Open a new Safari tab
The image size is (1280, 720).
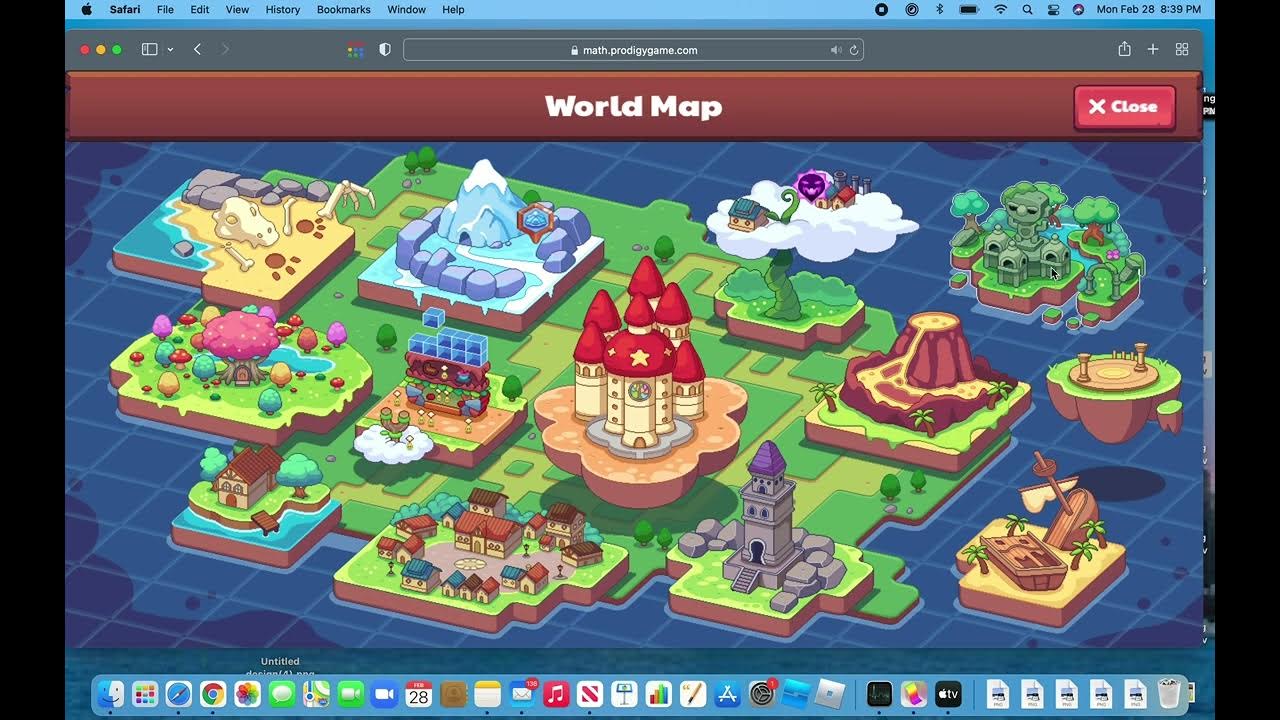(1153, 49)
